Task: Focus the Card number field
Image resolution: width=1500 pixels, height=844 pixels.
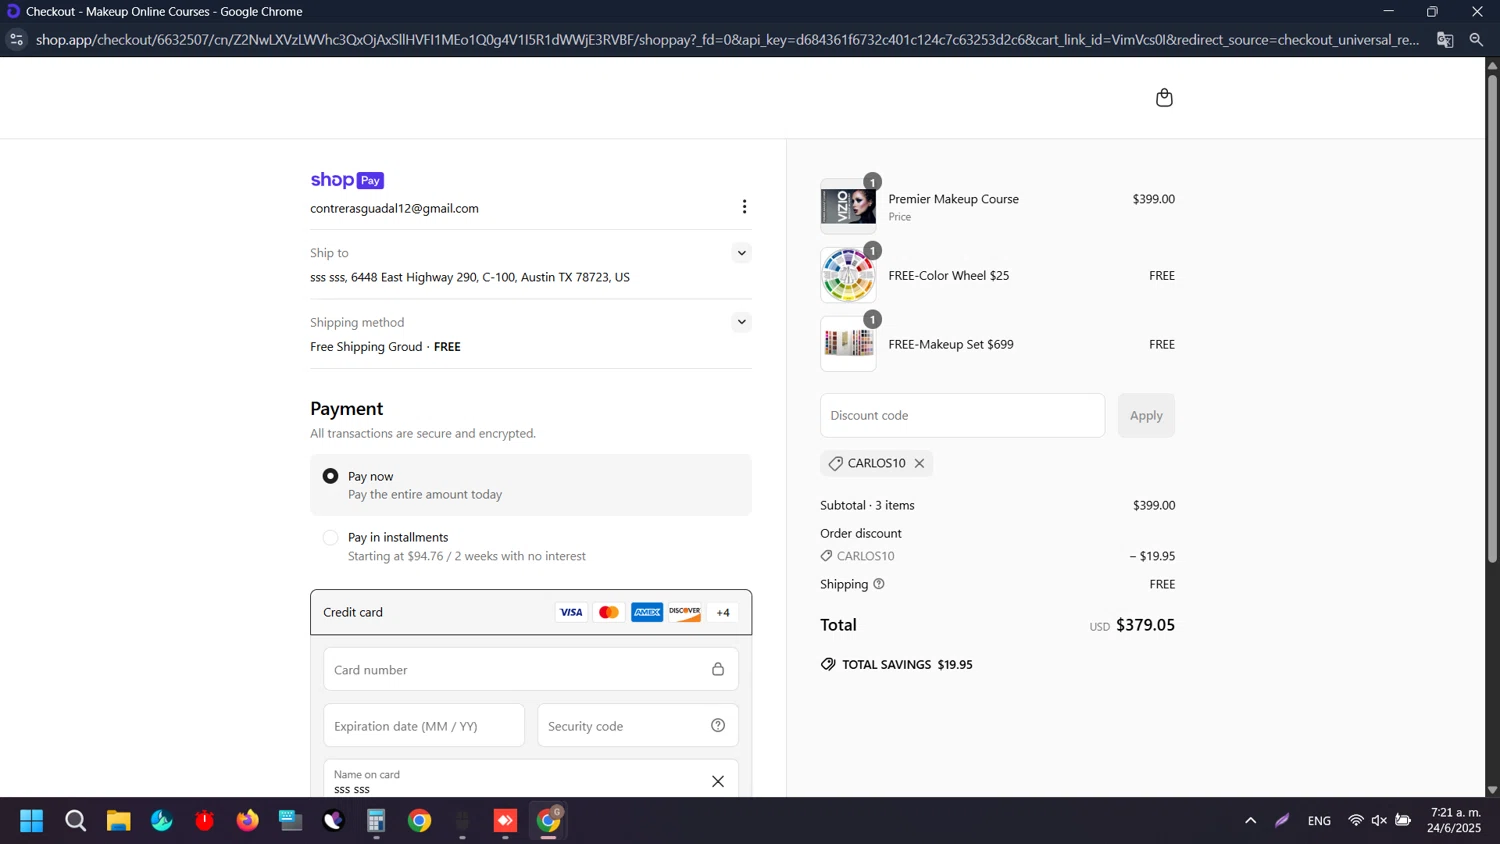Action: (530, 669)
